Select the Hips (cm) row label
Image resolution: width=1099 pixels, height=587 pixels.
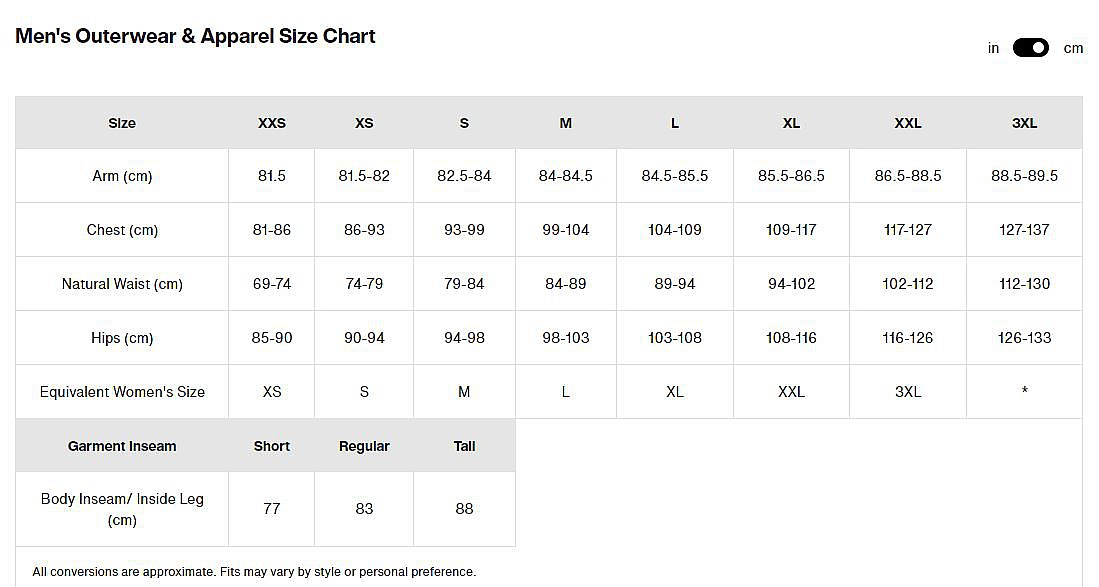(122, 338)
